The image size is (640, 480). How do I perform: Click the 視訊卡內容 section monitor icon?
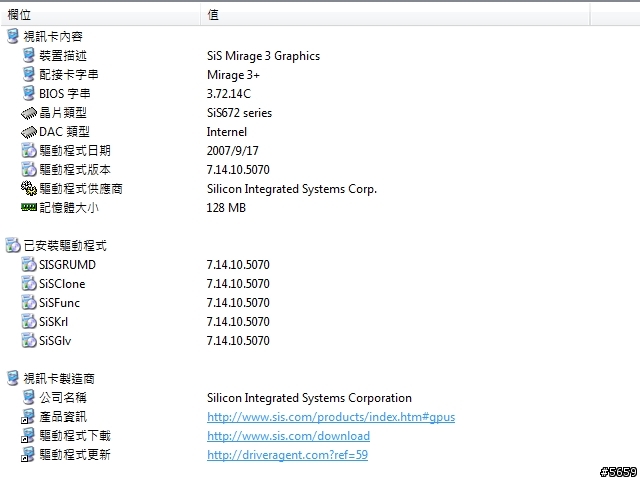click(13, 36)
